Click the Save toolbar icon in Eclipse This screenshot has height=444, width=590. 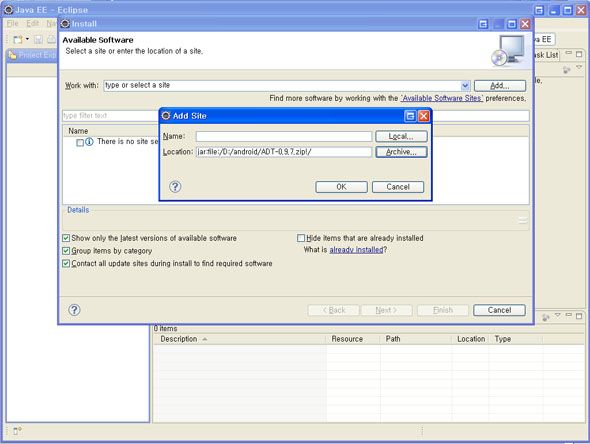pos(38,40)
